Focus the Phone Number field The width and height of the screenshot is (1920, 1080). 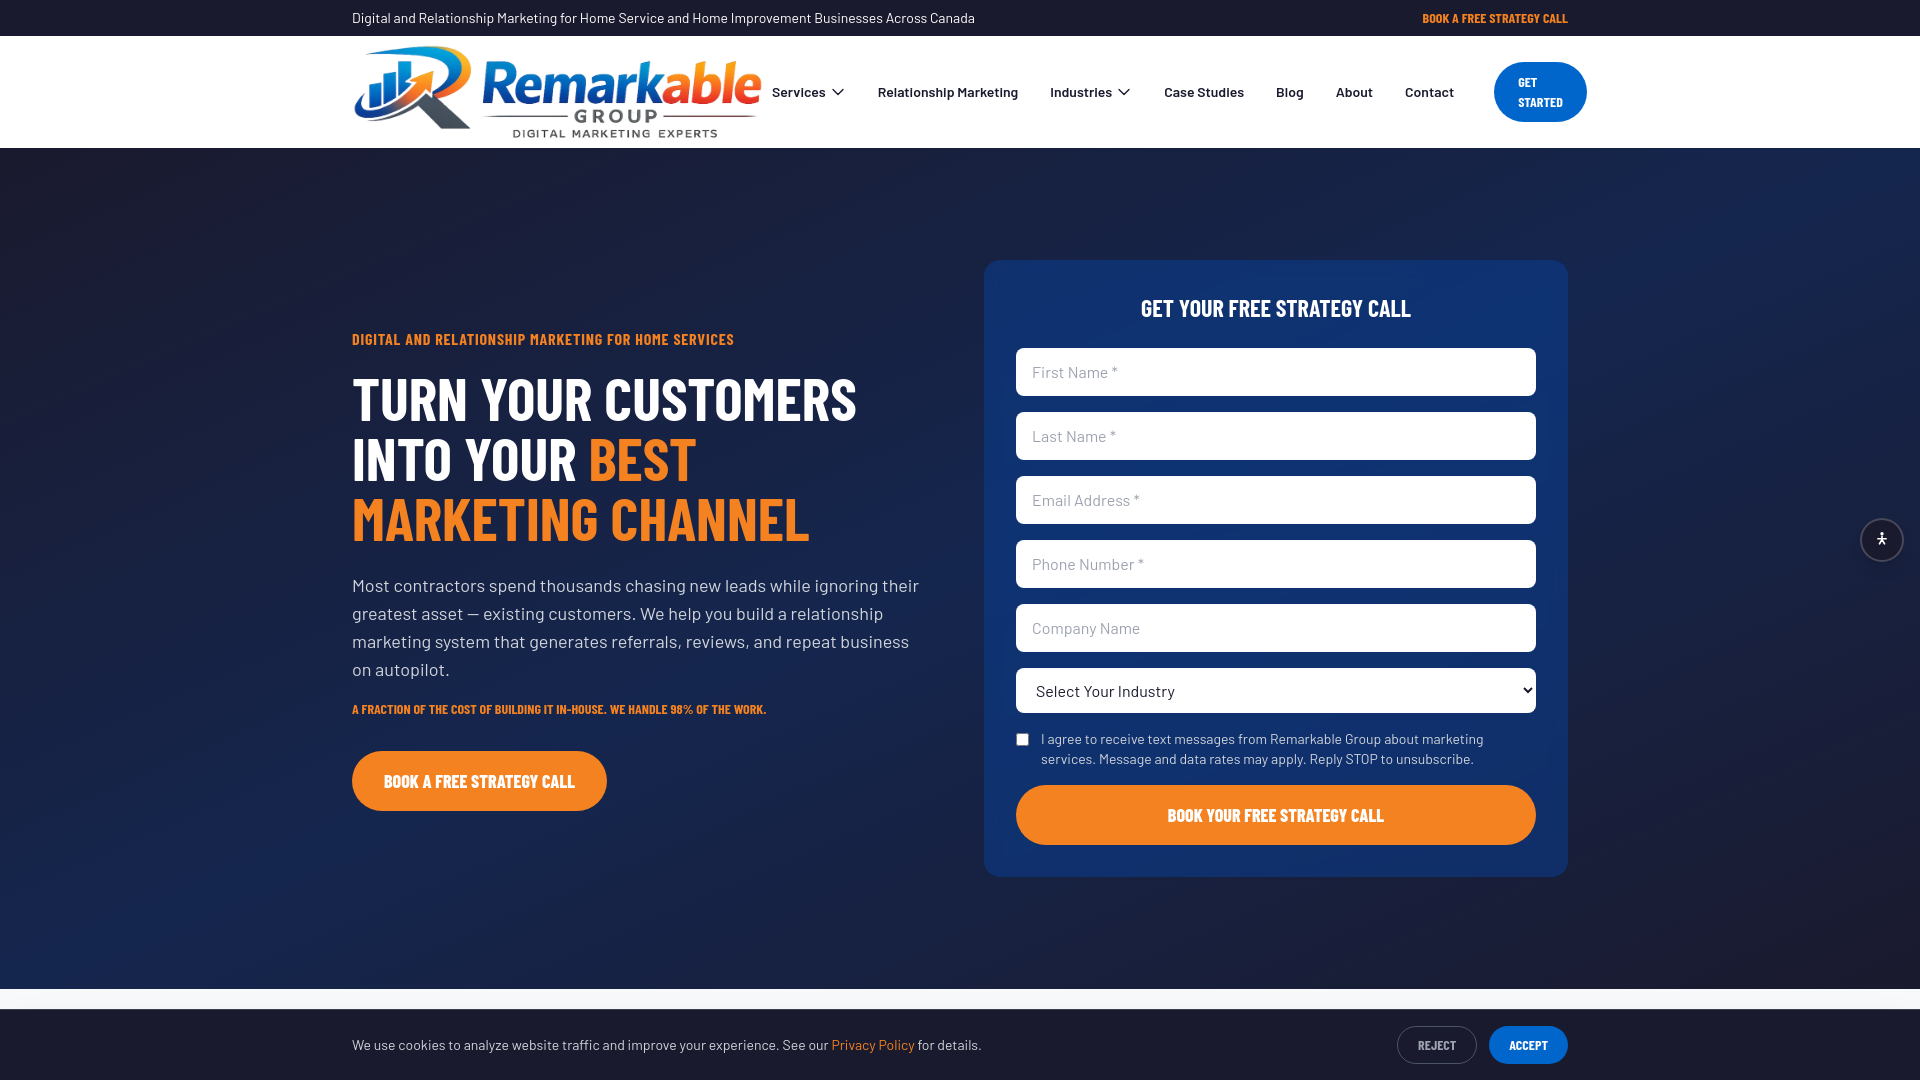pos(1276,564)
